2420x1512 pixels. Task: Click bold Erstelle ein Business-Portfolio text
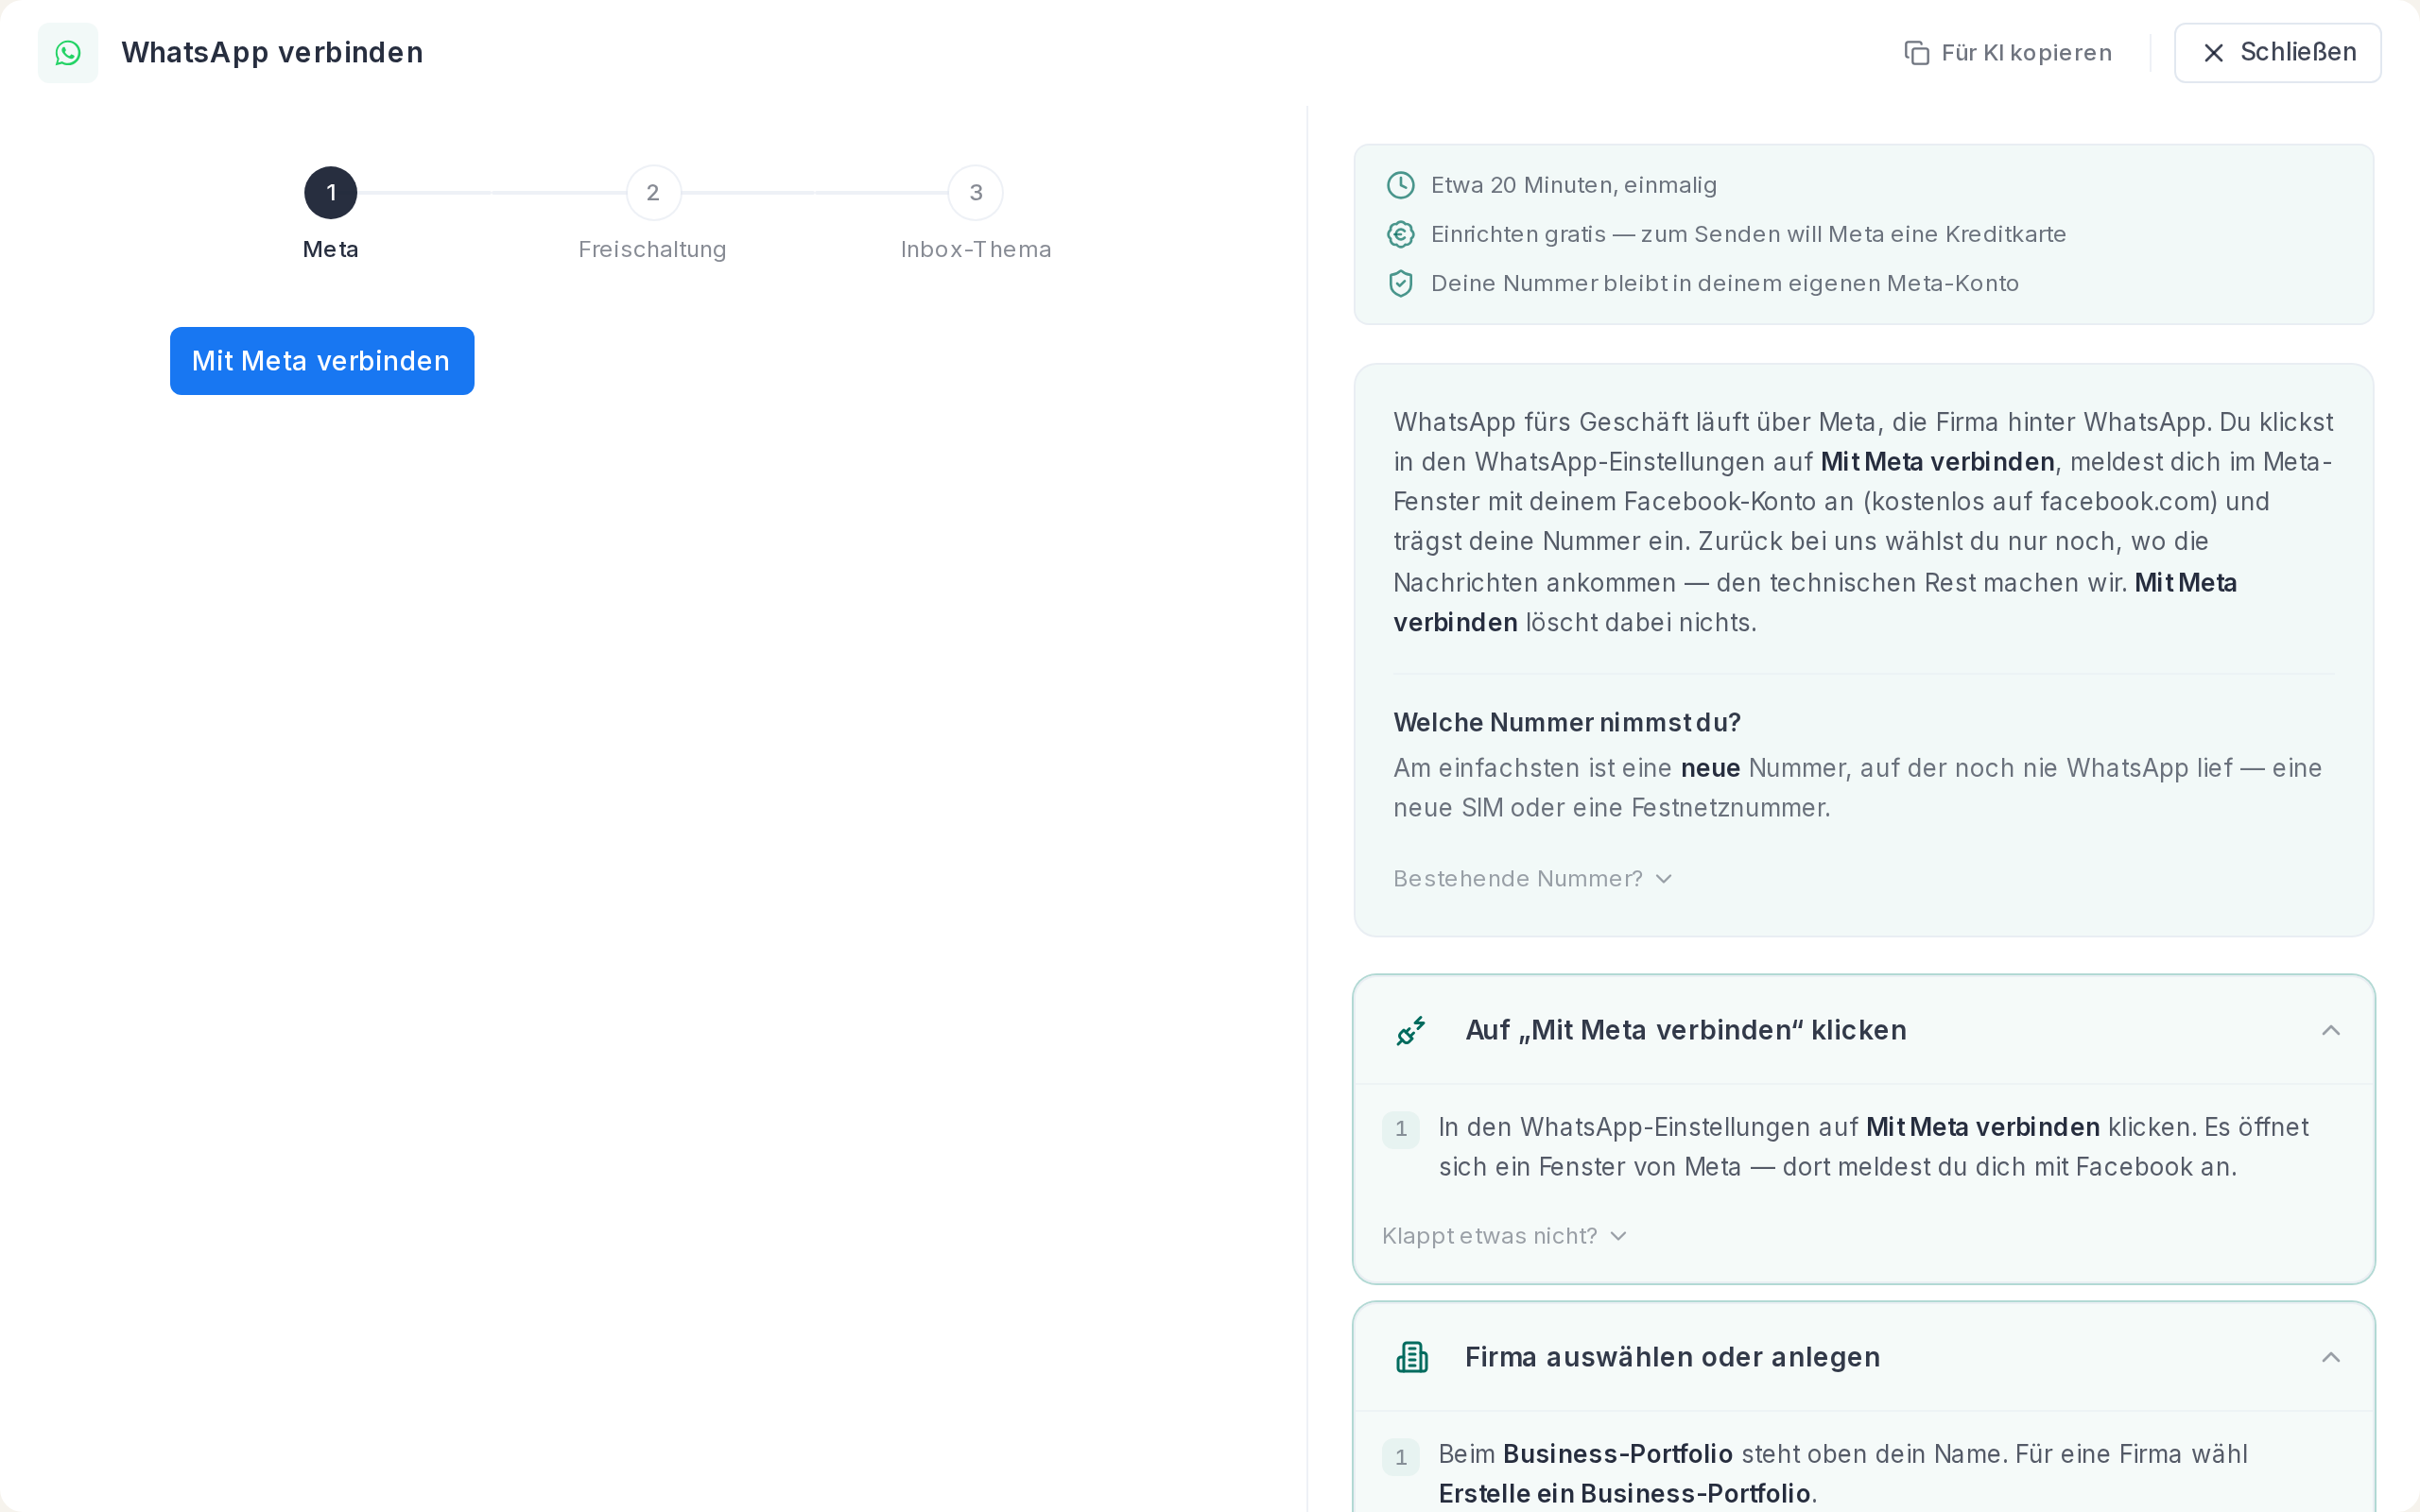tap(1624, 1493)
